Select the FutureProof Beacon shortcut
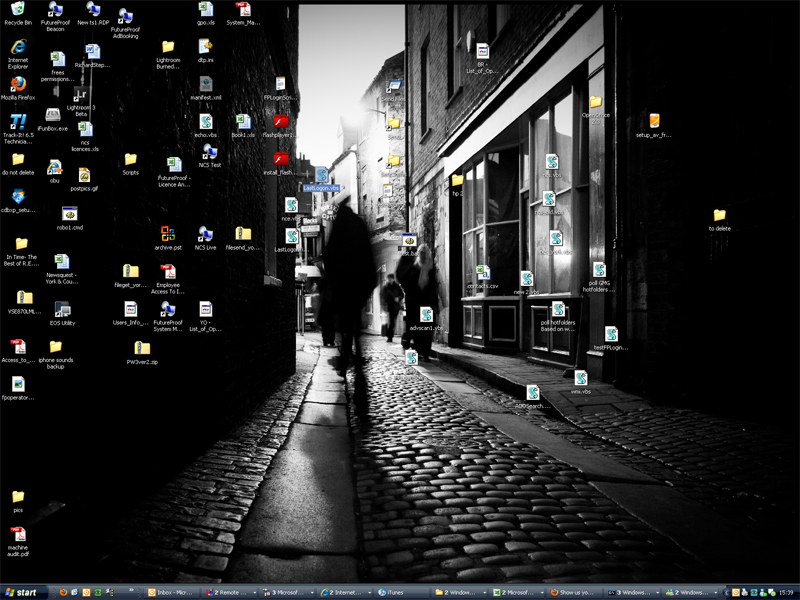This screenshot has width=800, height=600. click(56, 10)
